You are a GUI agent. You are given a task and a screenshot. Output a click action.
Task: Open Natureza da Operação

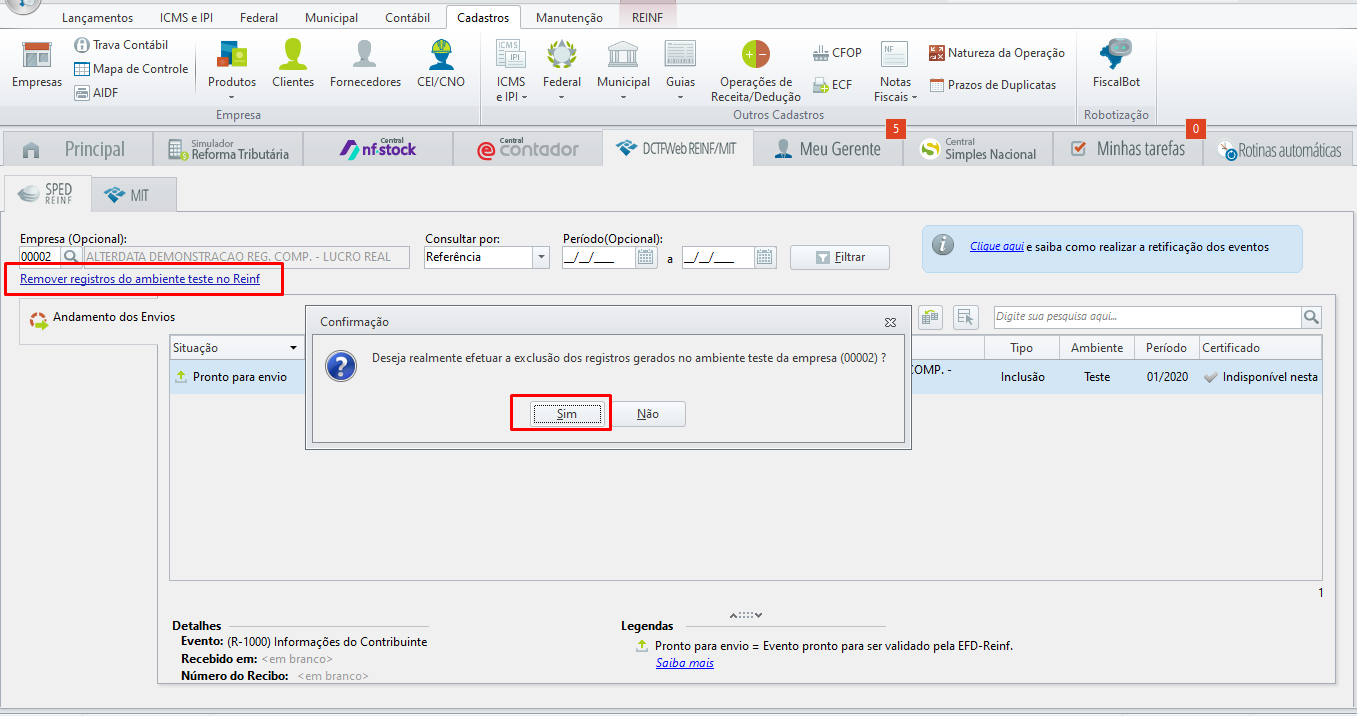997,53
